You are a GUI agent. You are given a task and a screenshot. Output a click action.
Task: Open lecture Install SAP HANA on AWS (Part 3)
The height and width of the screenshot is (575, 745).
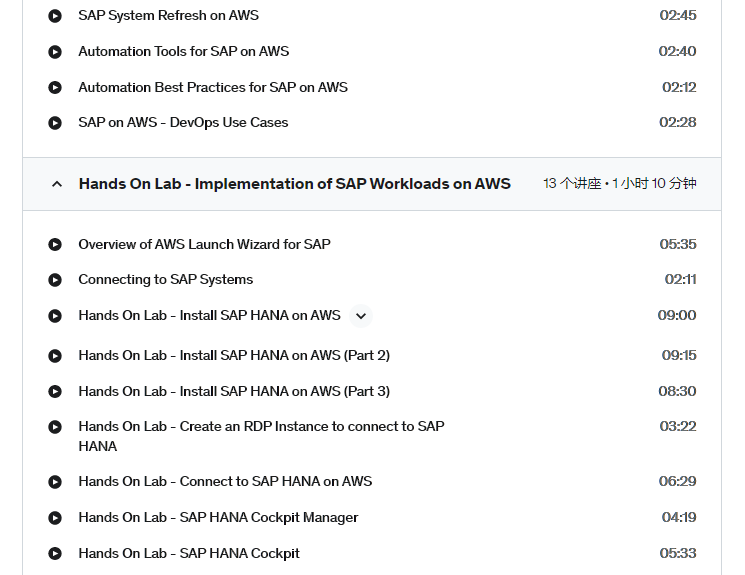[x=234, y=391]
